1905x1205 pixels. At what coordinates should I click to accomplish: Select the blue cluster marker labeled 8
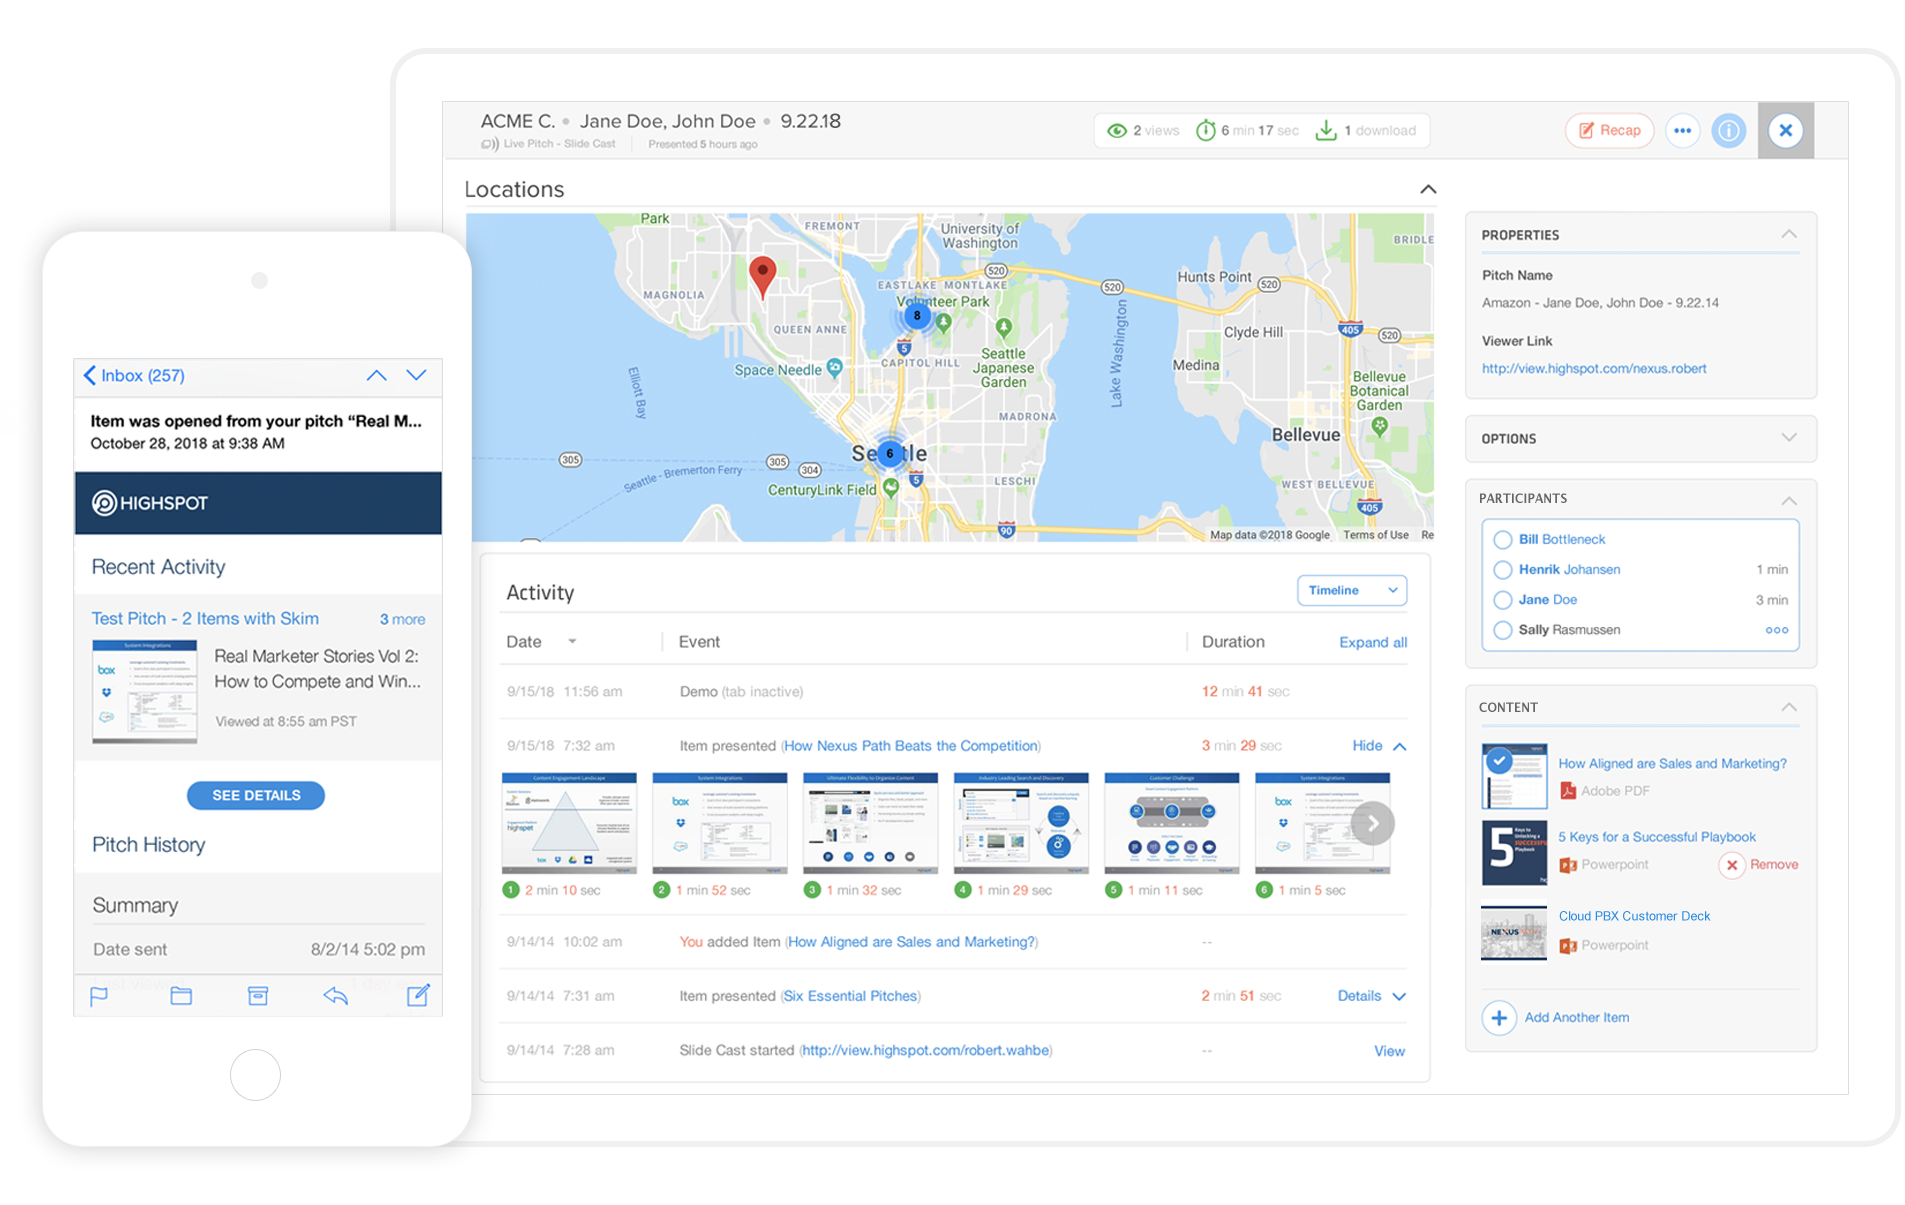pyautogui.click(x=916, y=316)
